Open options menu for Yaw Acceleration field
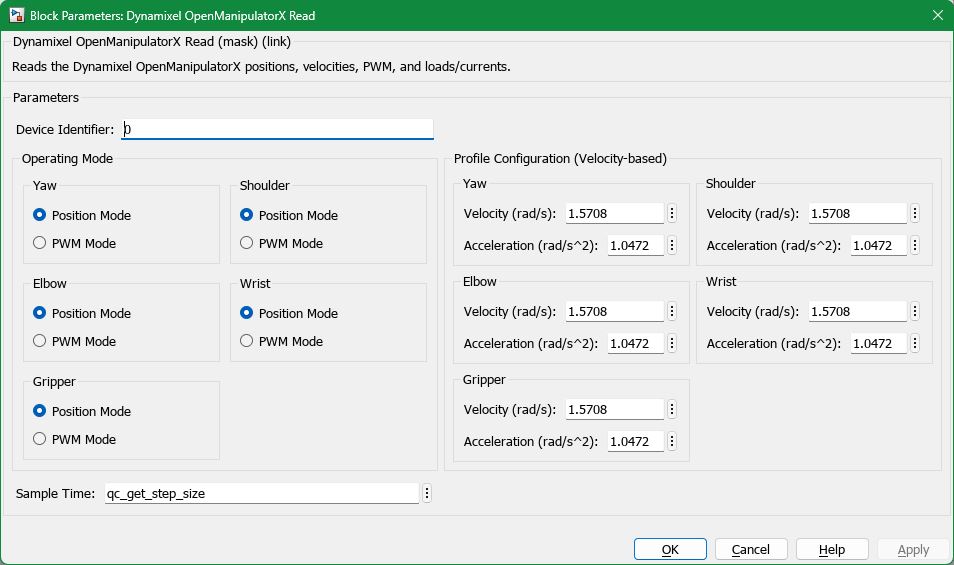 tap(672, 245)
